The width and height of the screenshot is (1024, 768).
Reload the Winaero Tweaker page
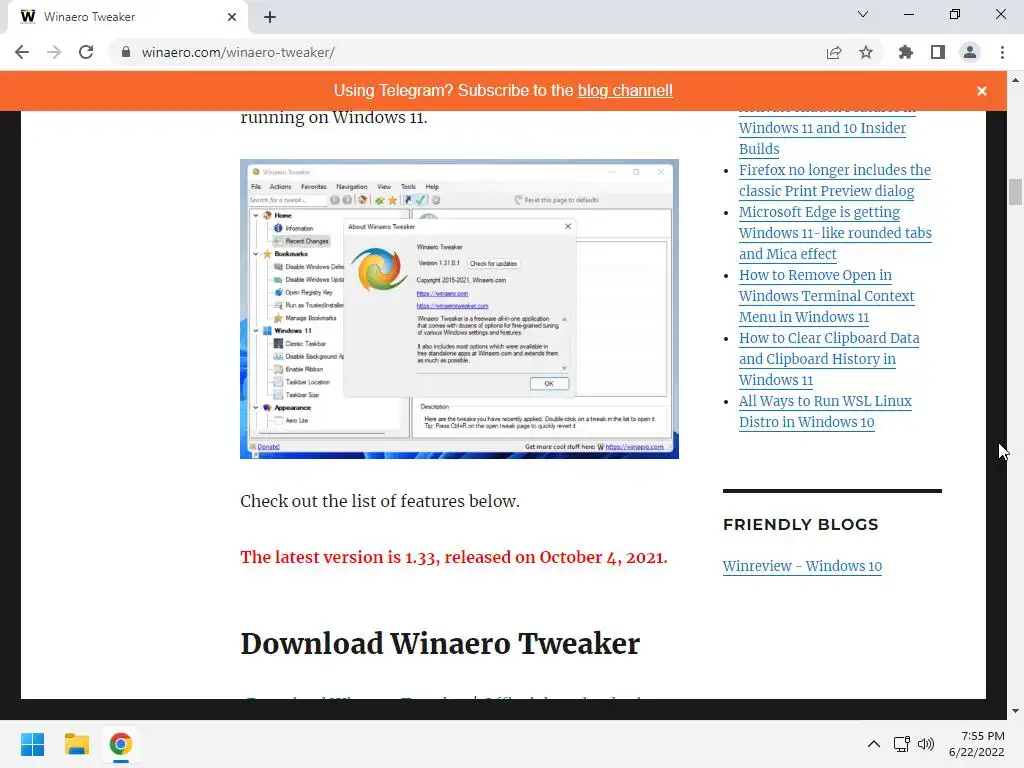pos(86,52)
